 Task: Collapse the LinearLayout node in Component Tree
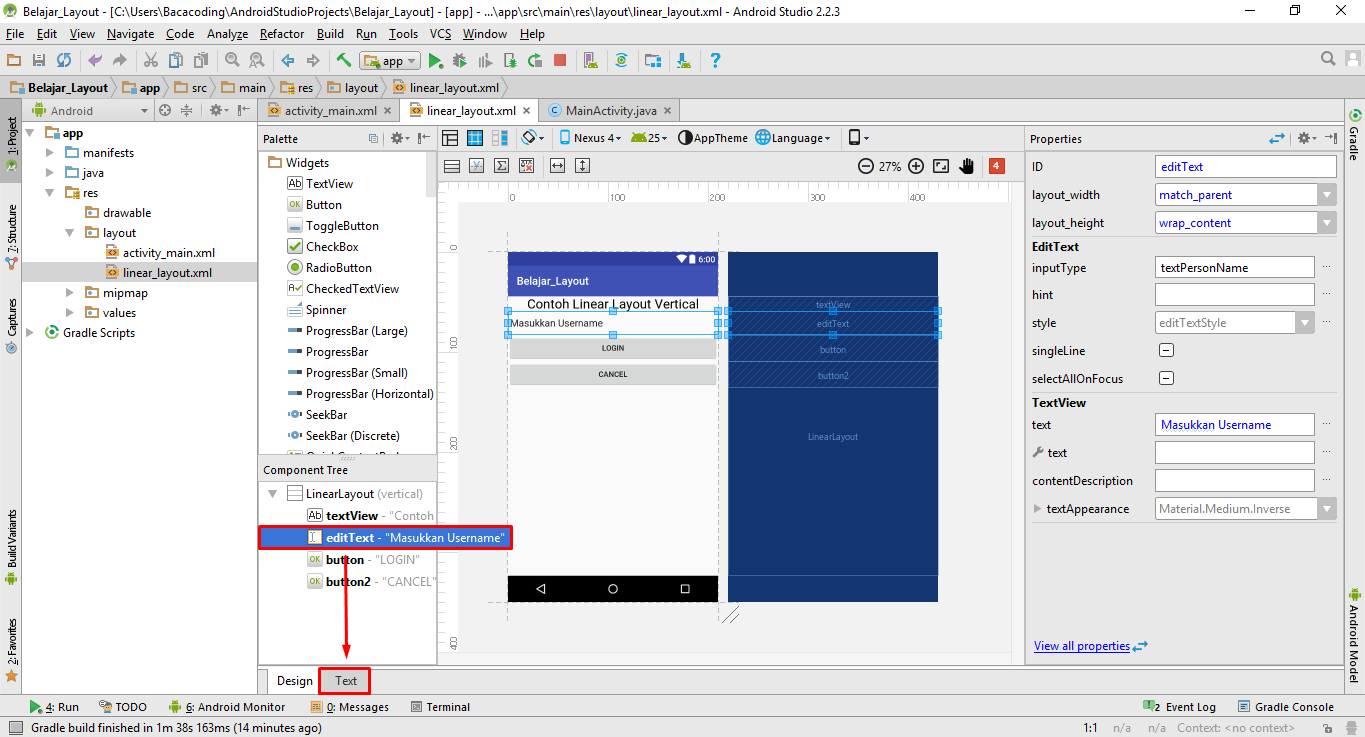tap(273, 493)
